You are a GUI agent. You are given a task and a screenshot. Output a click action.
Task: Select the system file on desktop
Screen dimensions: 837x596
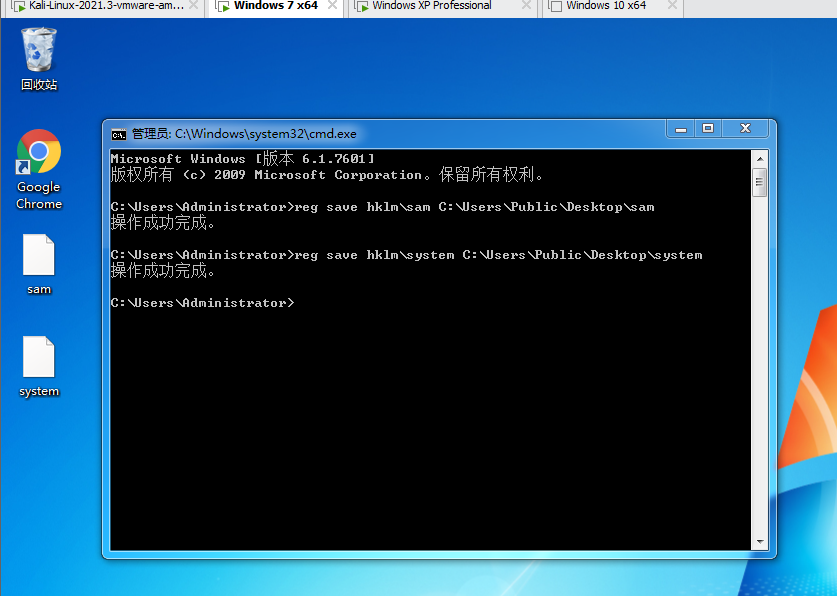click(39, 367)
